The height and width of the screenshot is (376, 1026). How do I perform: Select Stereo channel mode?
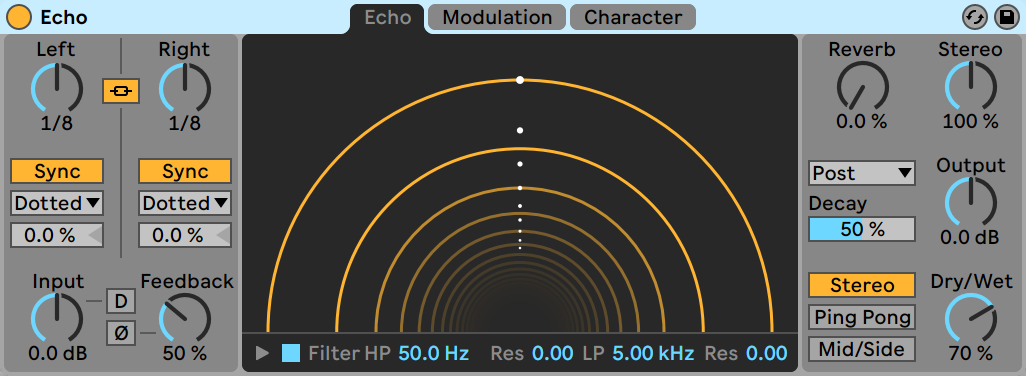click(862, 286)
